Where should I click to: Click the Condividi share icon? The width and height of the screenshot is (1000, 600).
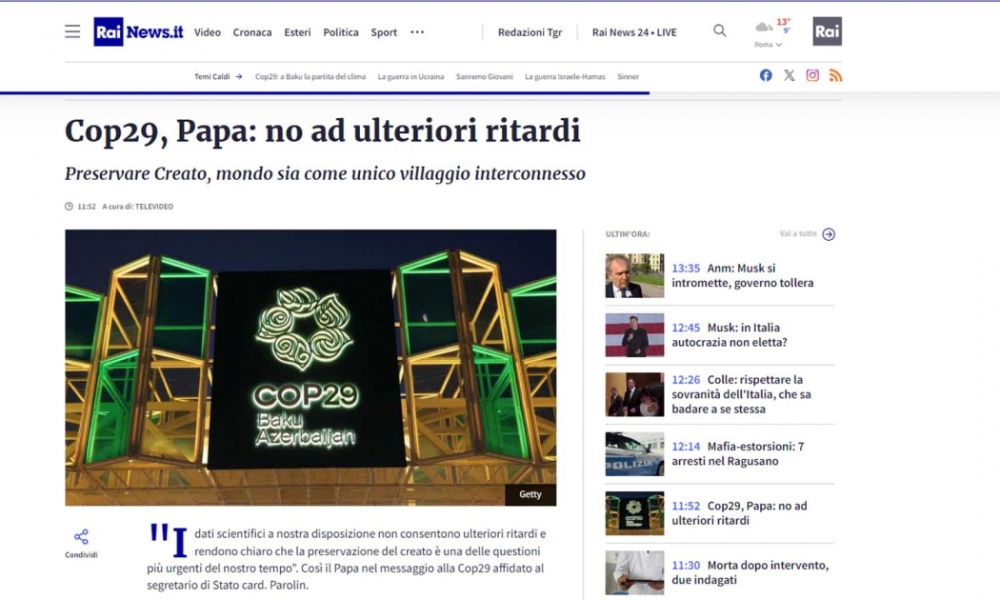[81, 537]
